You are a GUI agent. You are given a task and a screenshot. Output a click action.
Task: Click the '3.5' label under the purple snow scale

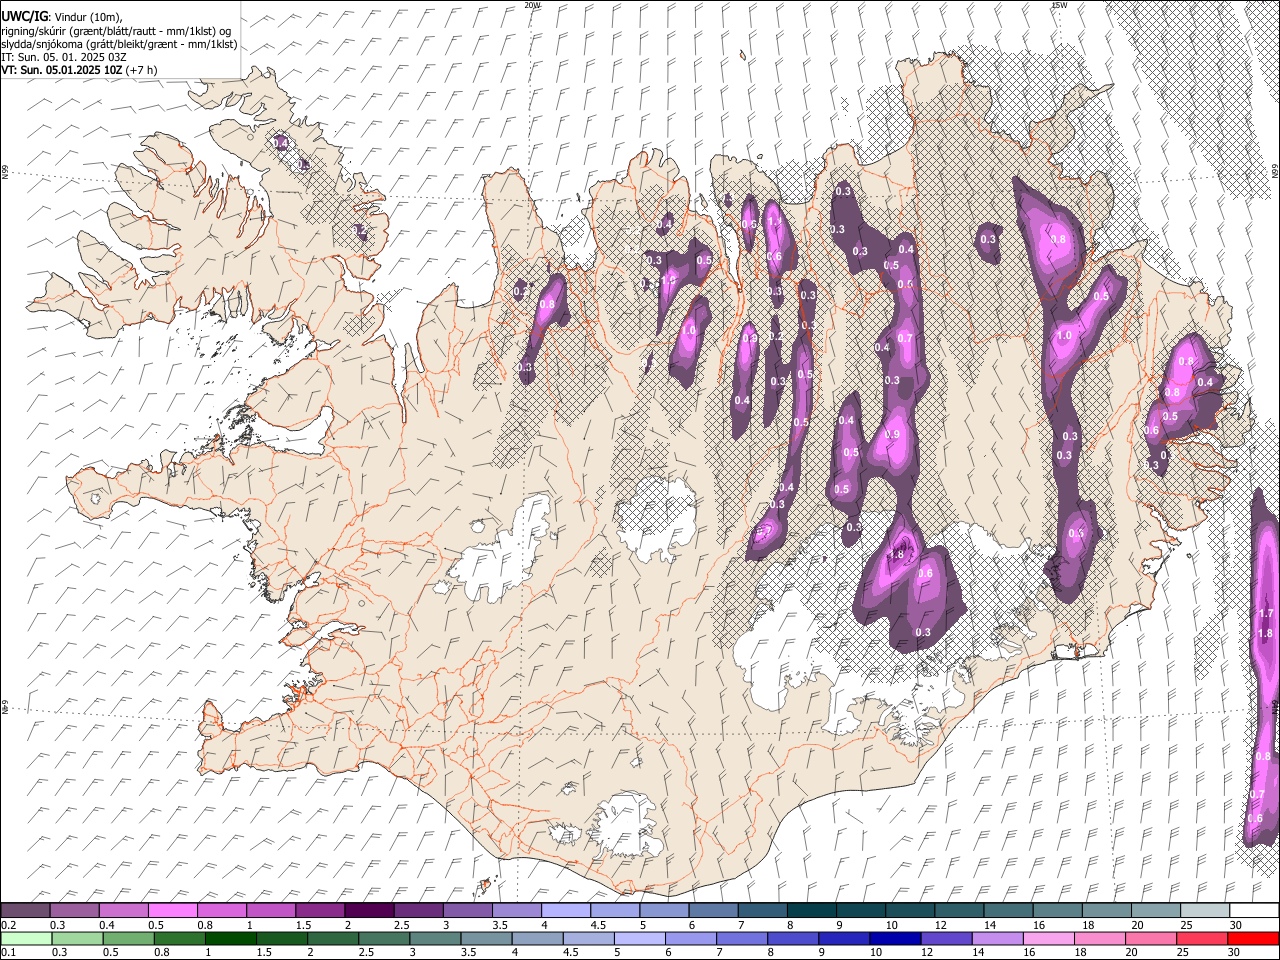tap(499, 925)
